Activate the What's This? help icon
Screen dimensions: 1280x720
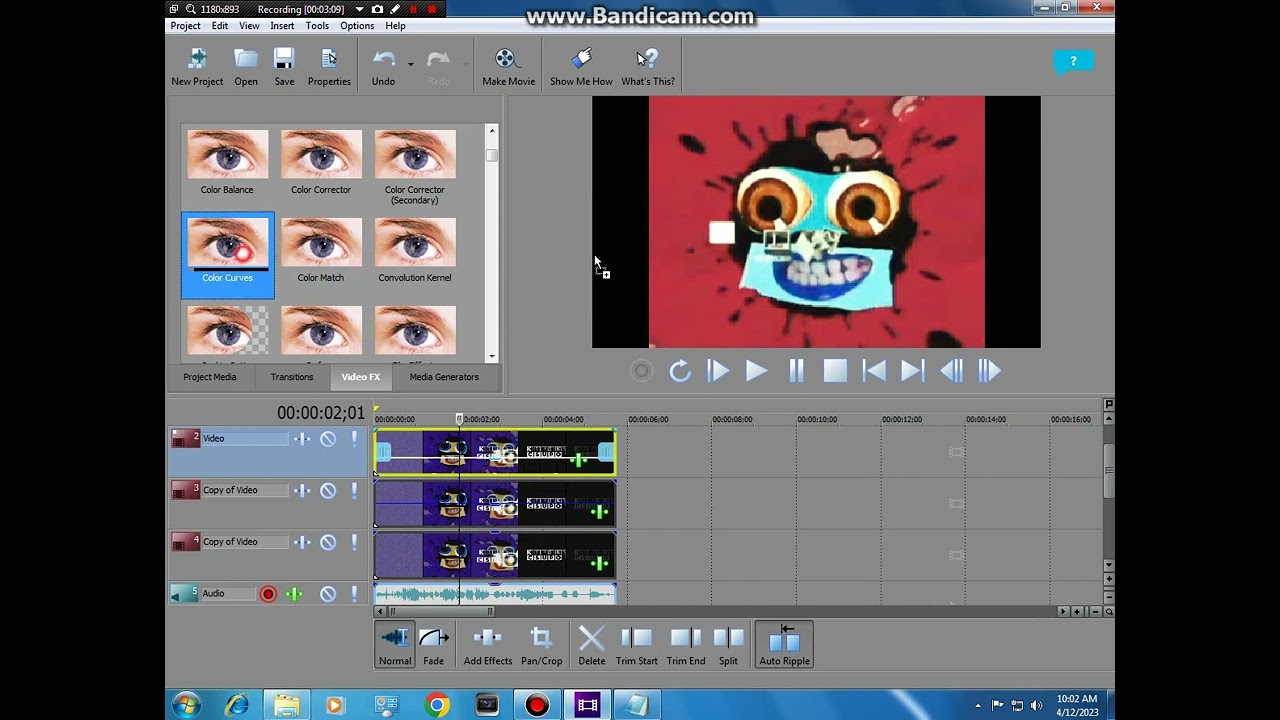[648, 67]
